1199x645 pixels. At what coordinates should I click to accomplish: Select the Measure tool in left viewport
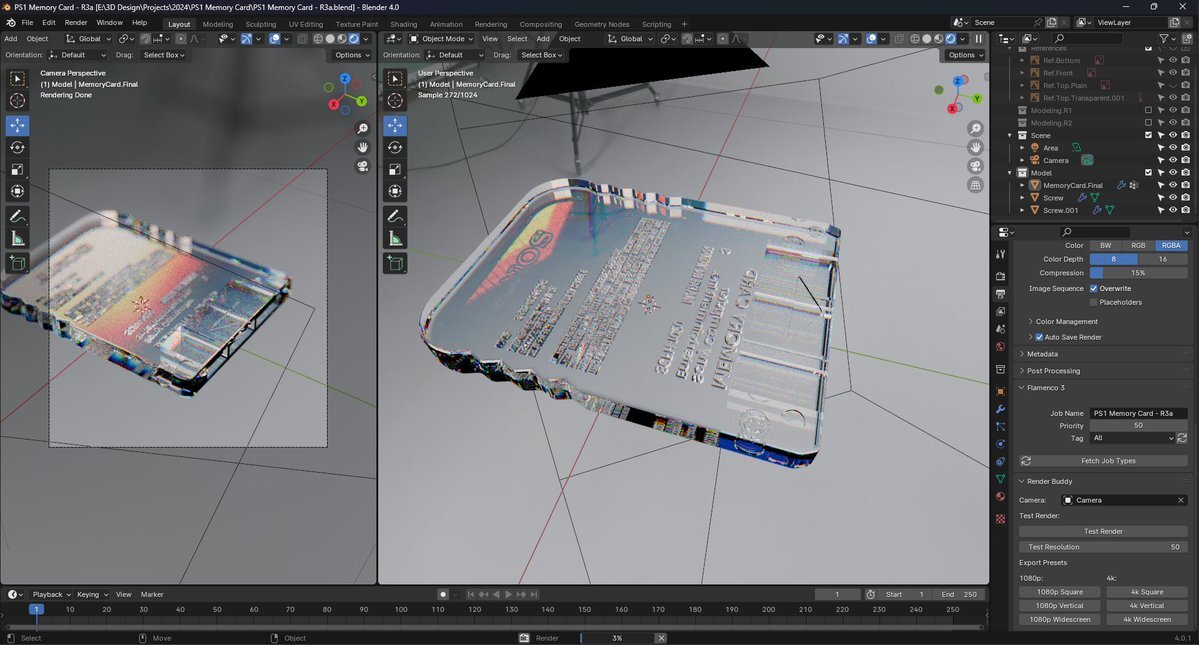(x=17, y=239)
